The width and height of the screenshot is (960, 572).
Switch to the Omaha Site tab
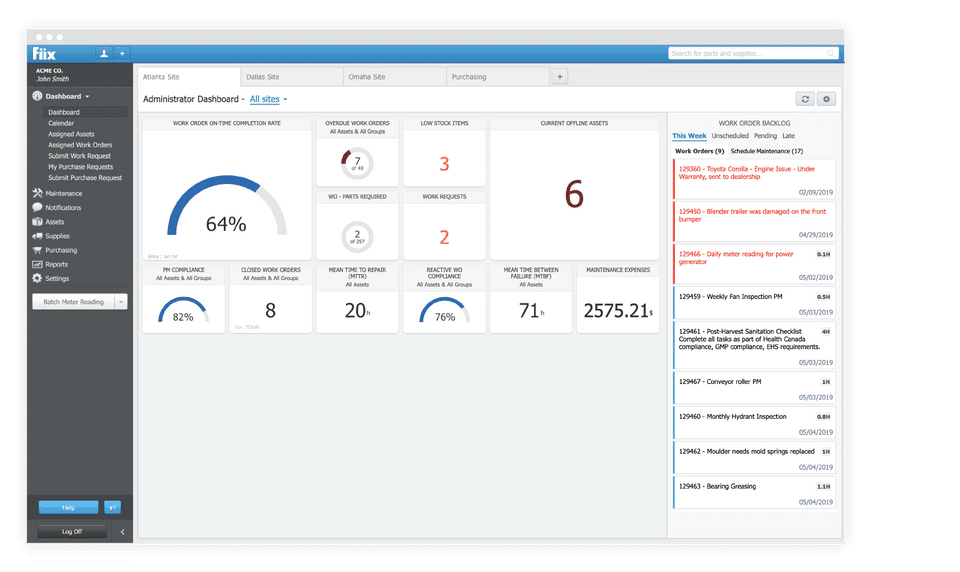pos(395,77)
